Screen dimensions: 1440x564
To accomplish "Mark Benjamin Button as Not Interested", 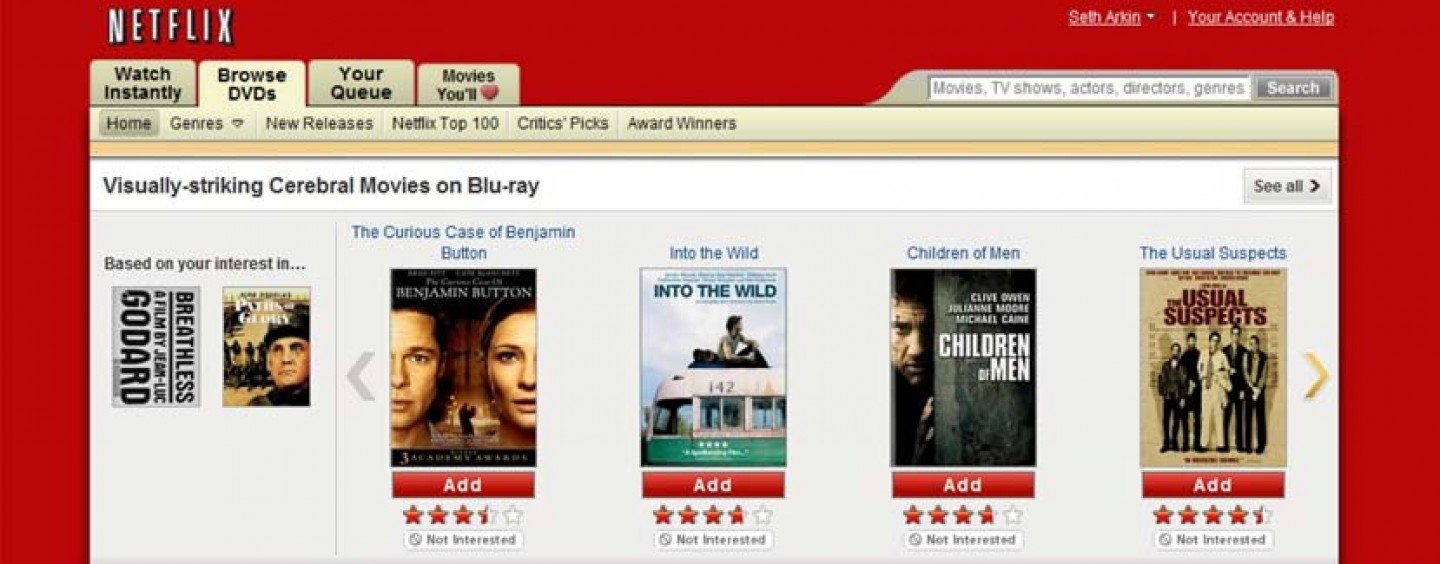I will [463, 540].
